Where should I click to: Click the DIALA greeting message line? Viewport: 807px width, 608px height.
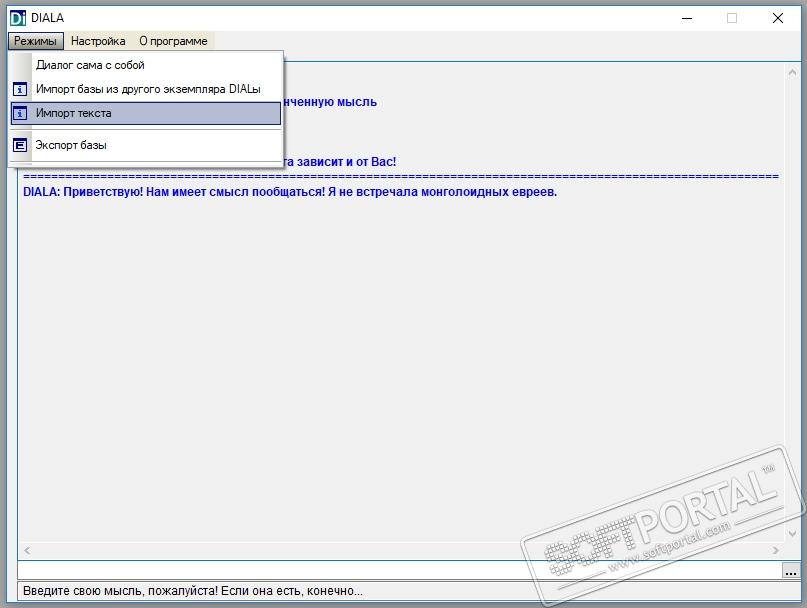(290, 192)
